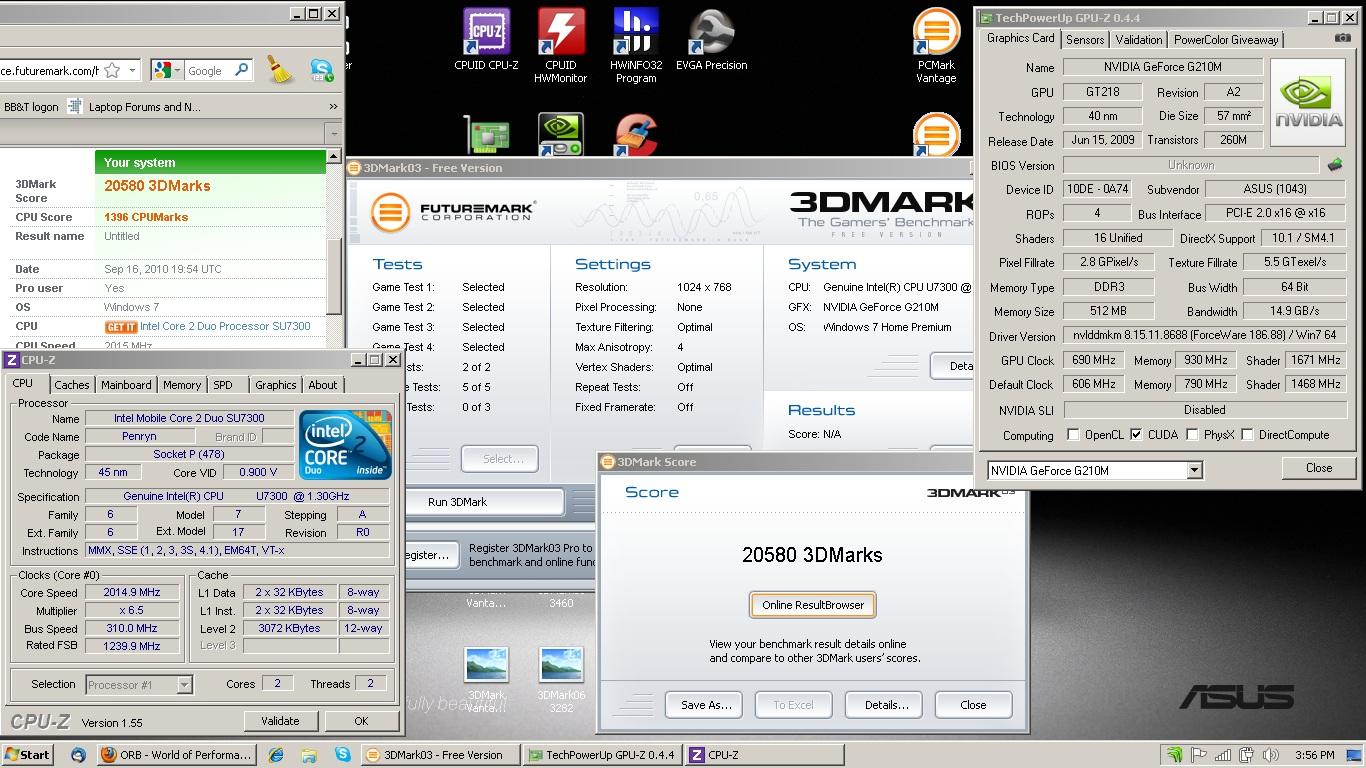Open the Laptop Forums bookmark
Image resolution: width=1366 pixels, height=768 pixels.
[x=134, y=107]
